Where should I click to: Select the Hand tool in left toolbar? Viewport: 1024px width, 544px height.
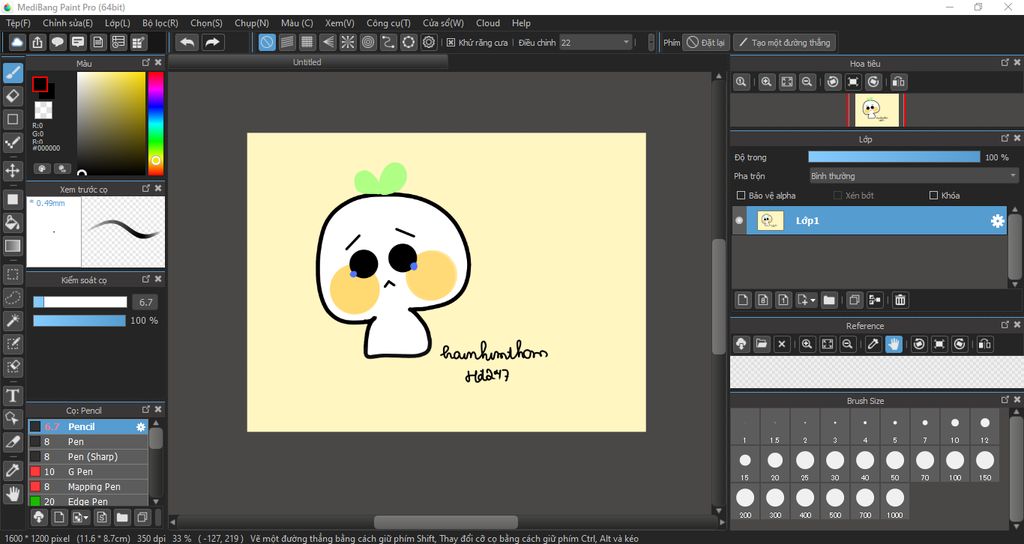[x=12, y=494]
